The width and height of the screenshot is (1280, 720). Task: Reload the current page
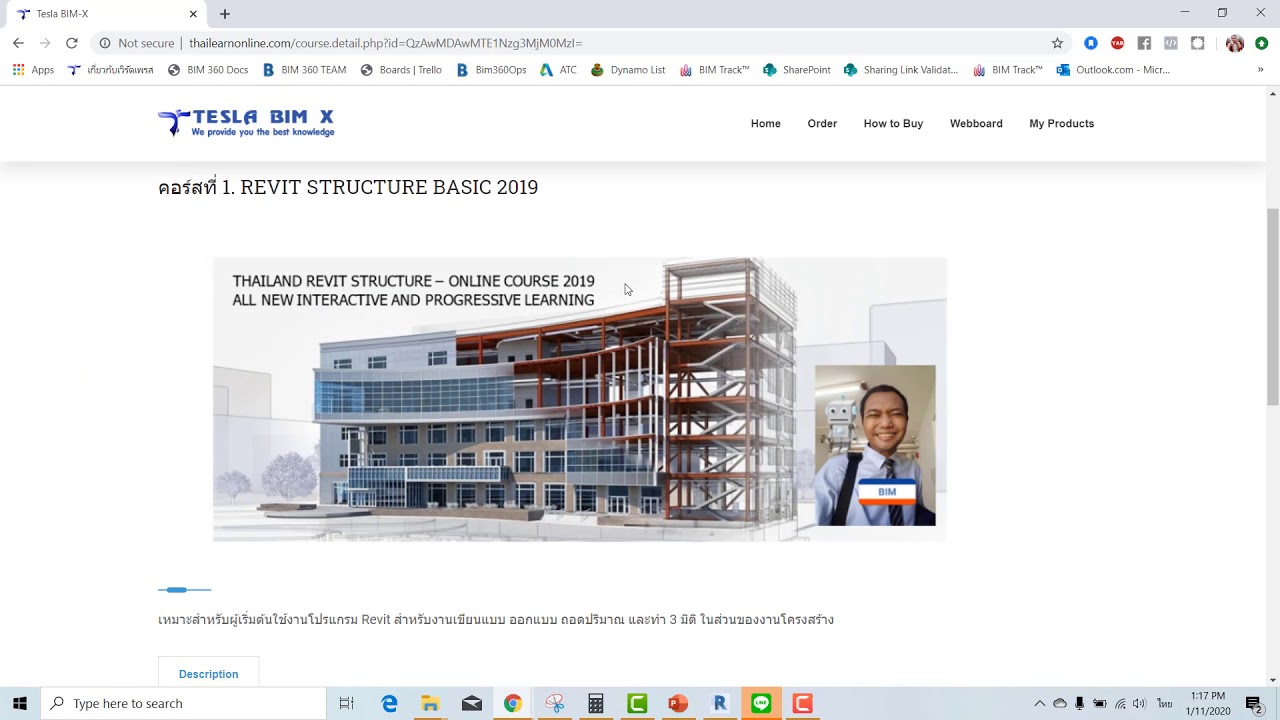click(71, 43)
